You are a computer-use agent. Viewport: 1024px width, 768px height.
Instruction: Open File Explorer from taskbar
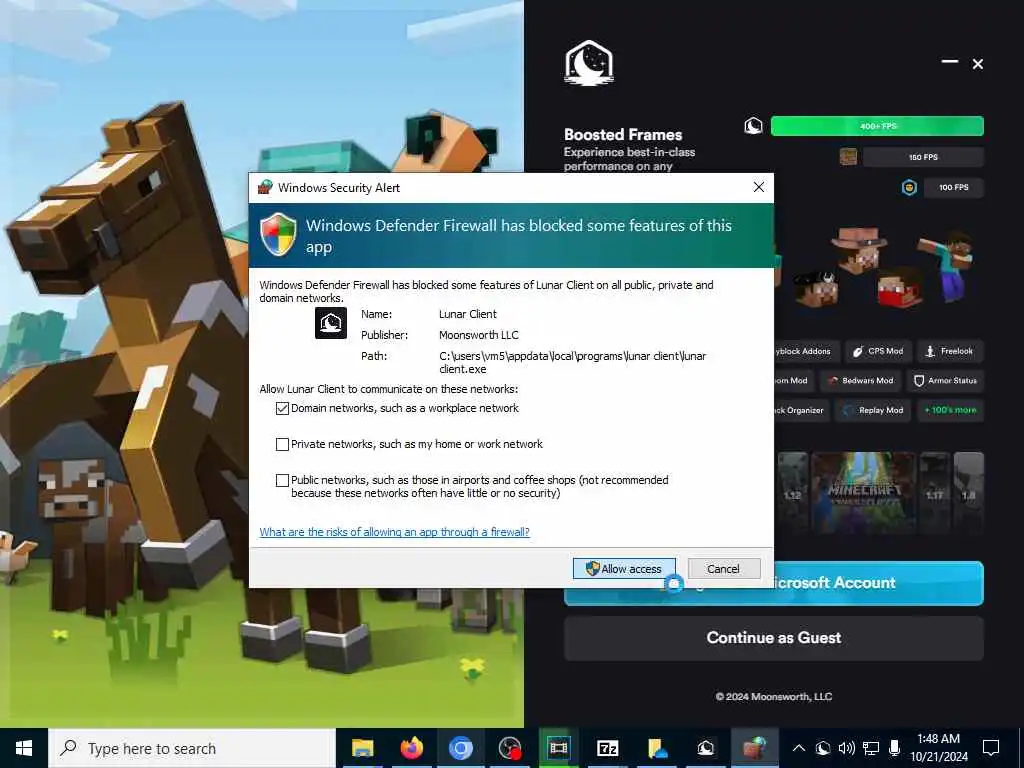[x=362, y=748]
